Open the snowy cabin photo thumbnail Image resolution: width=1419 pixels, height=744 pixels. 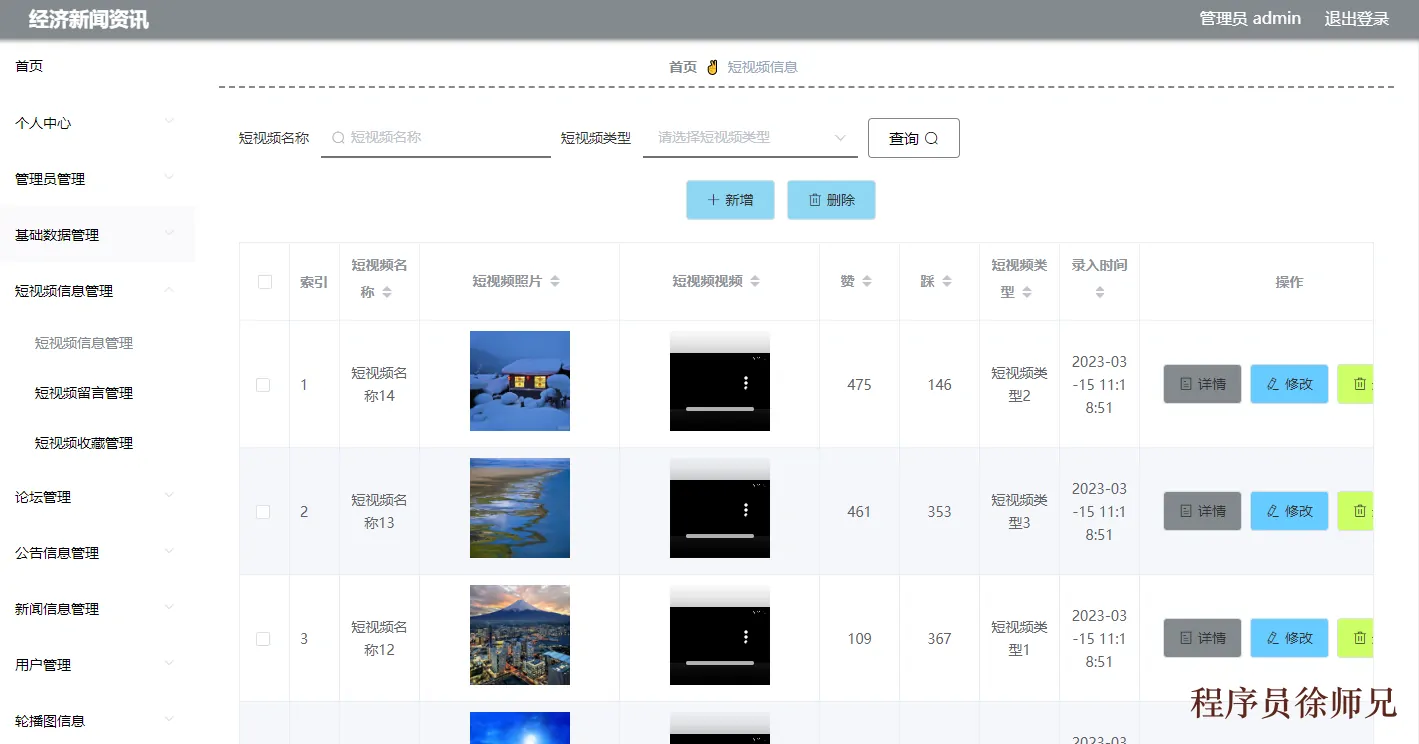pyautogui.click(x=520, y=381)
